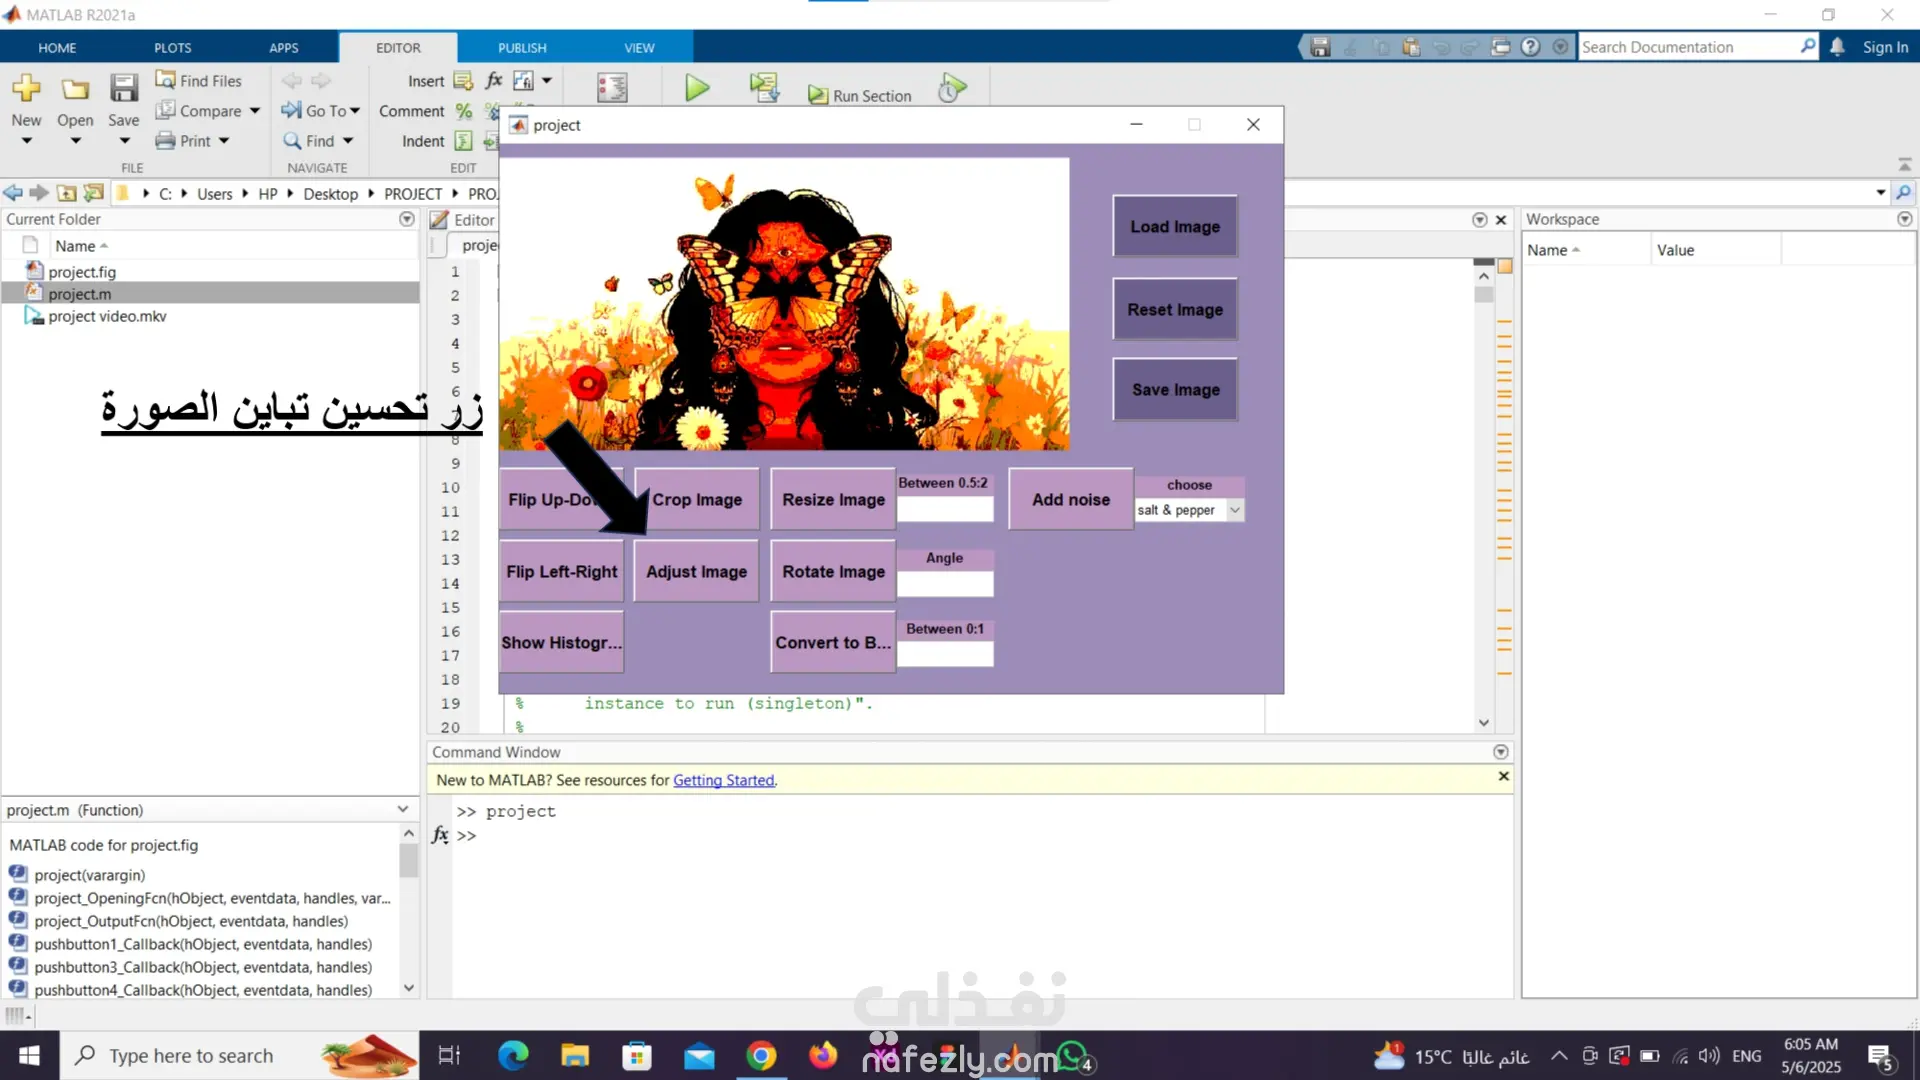Click the up one level folder icon

[67, 193]
